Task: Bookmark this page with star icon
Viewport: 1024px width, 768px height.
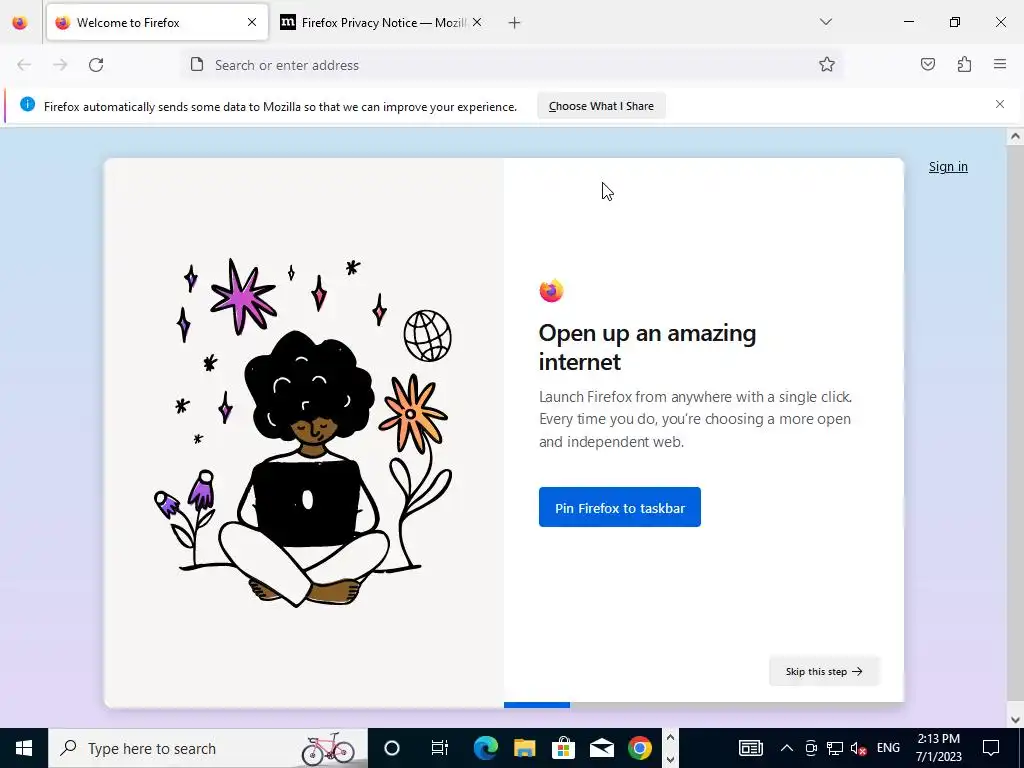Action: [827, 64]
